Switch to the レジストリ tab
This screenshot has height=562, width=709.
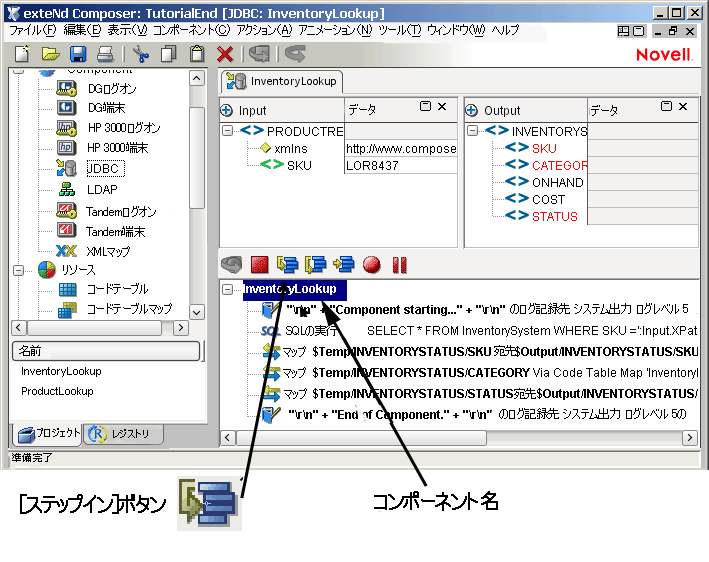pyautogui.click(x=123, y=434)
